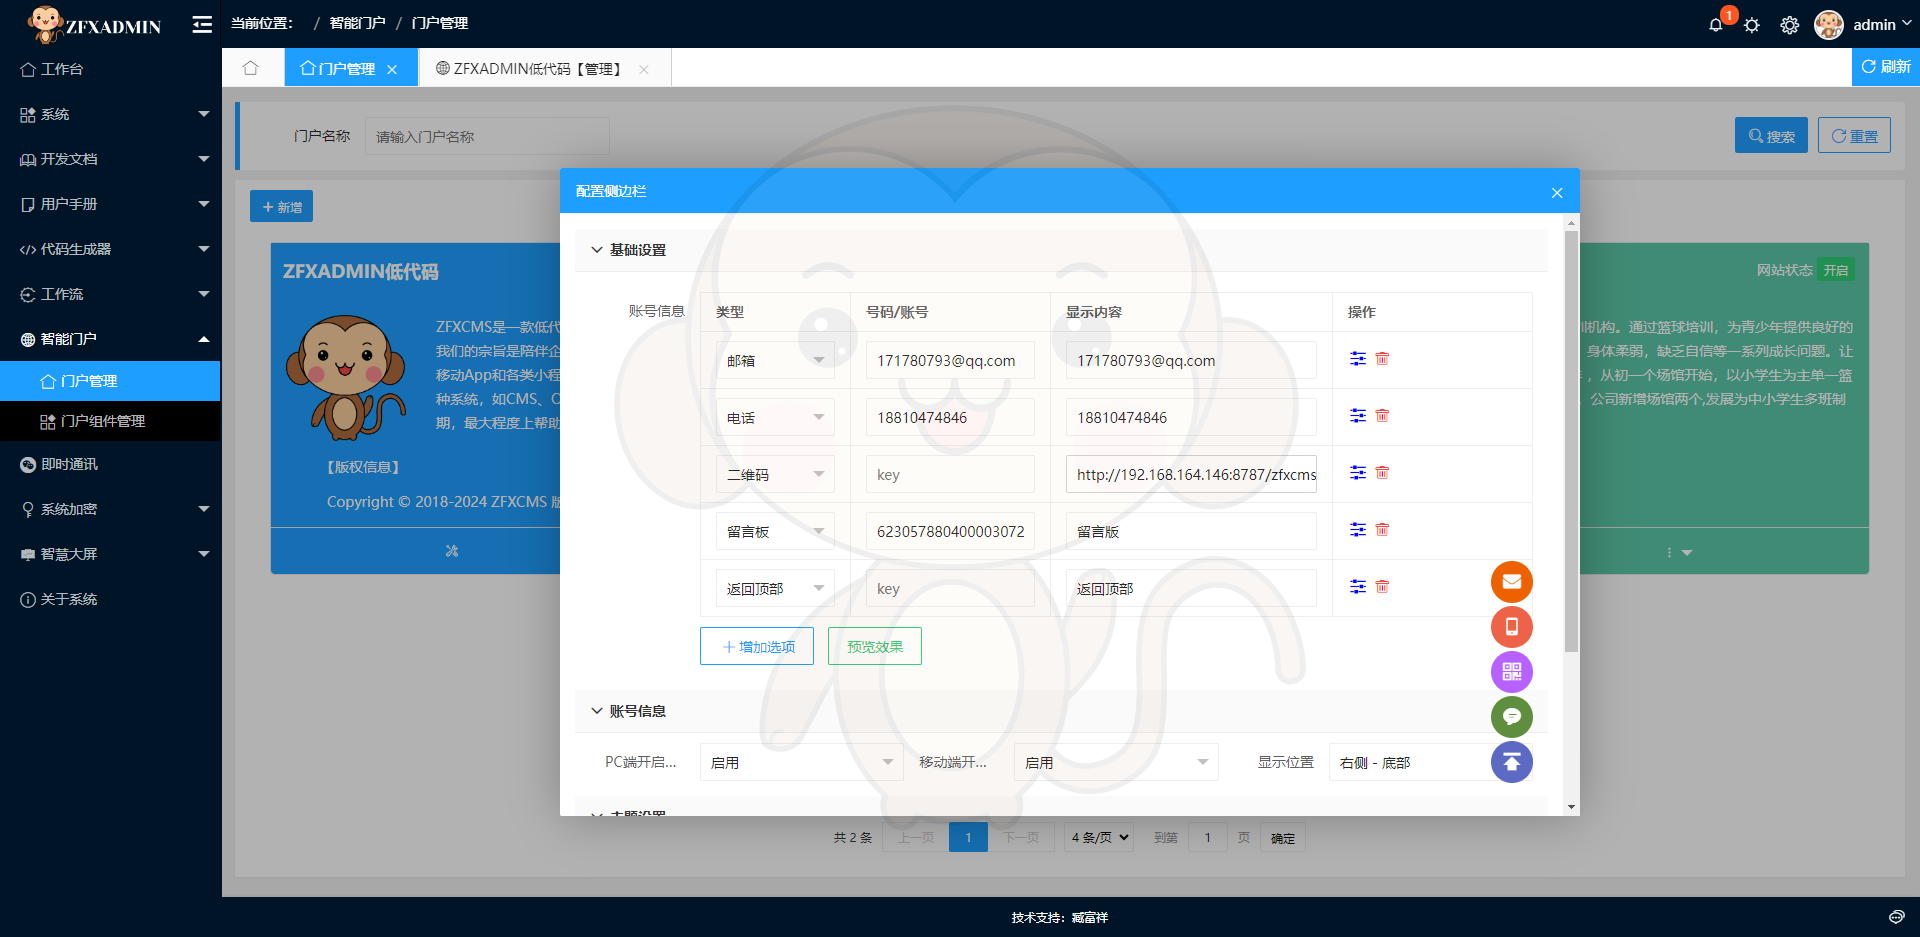Open the more options icon on green card

coord(1678,552)
